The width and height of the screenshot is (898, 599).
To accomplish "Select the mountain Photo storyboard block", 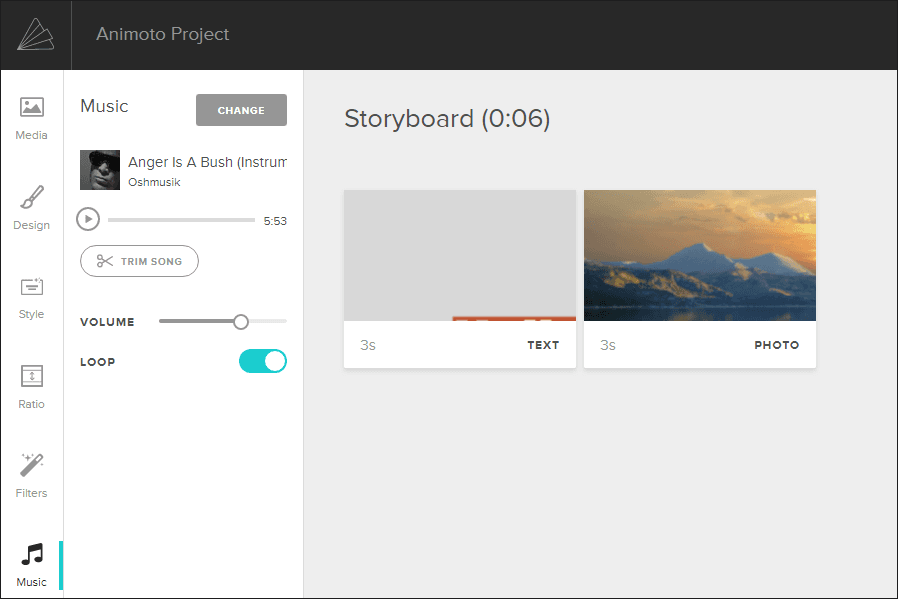I will coord(700,279).
